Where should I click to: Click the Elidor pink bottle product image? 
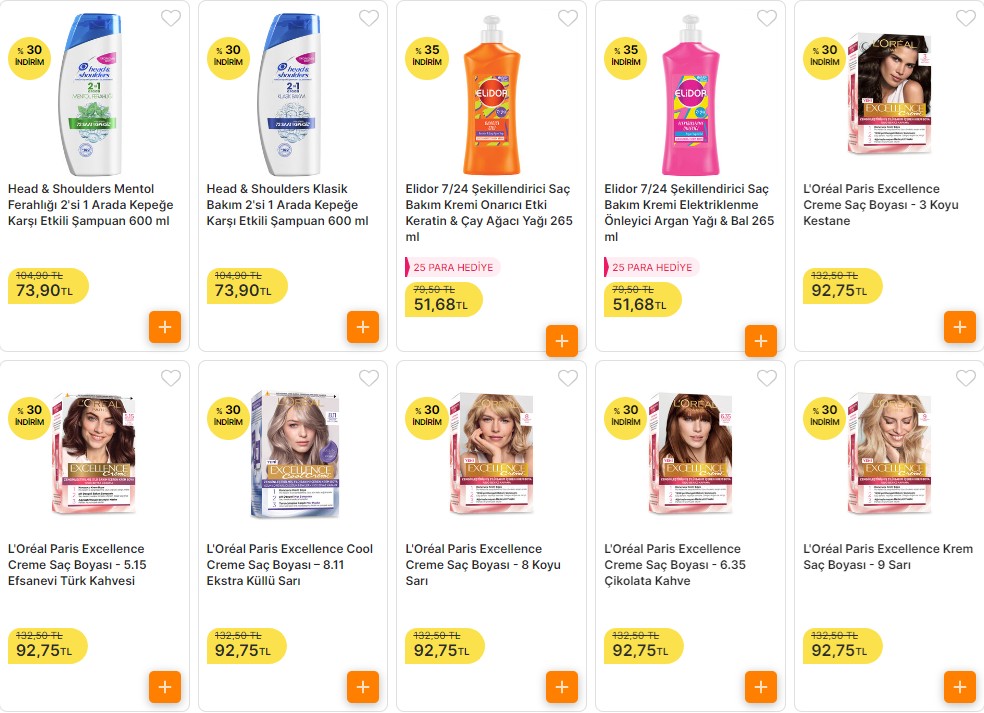(x=692, y=95)
